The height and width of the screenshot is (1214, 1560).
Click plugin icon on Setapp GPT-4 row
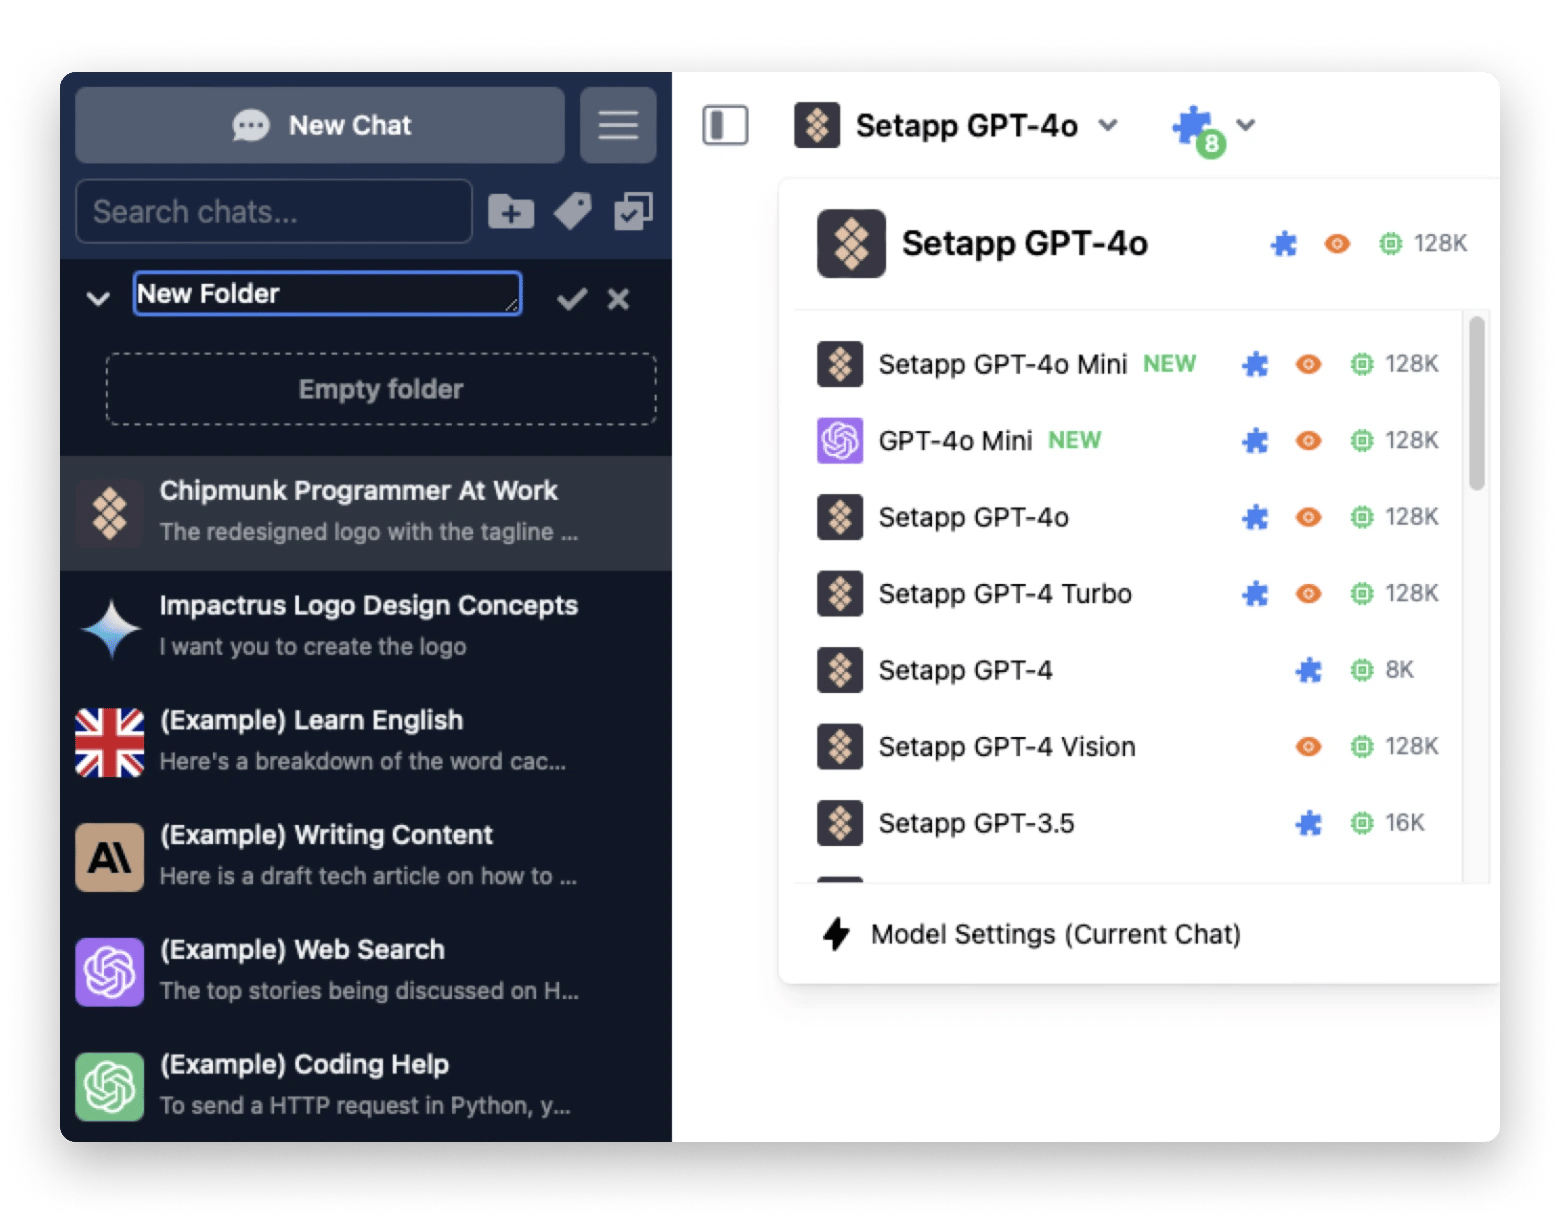pyautogui.click(x=1308, y=670)
